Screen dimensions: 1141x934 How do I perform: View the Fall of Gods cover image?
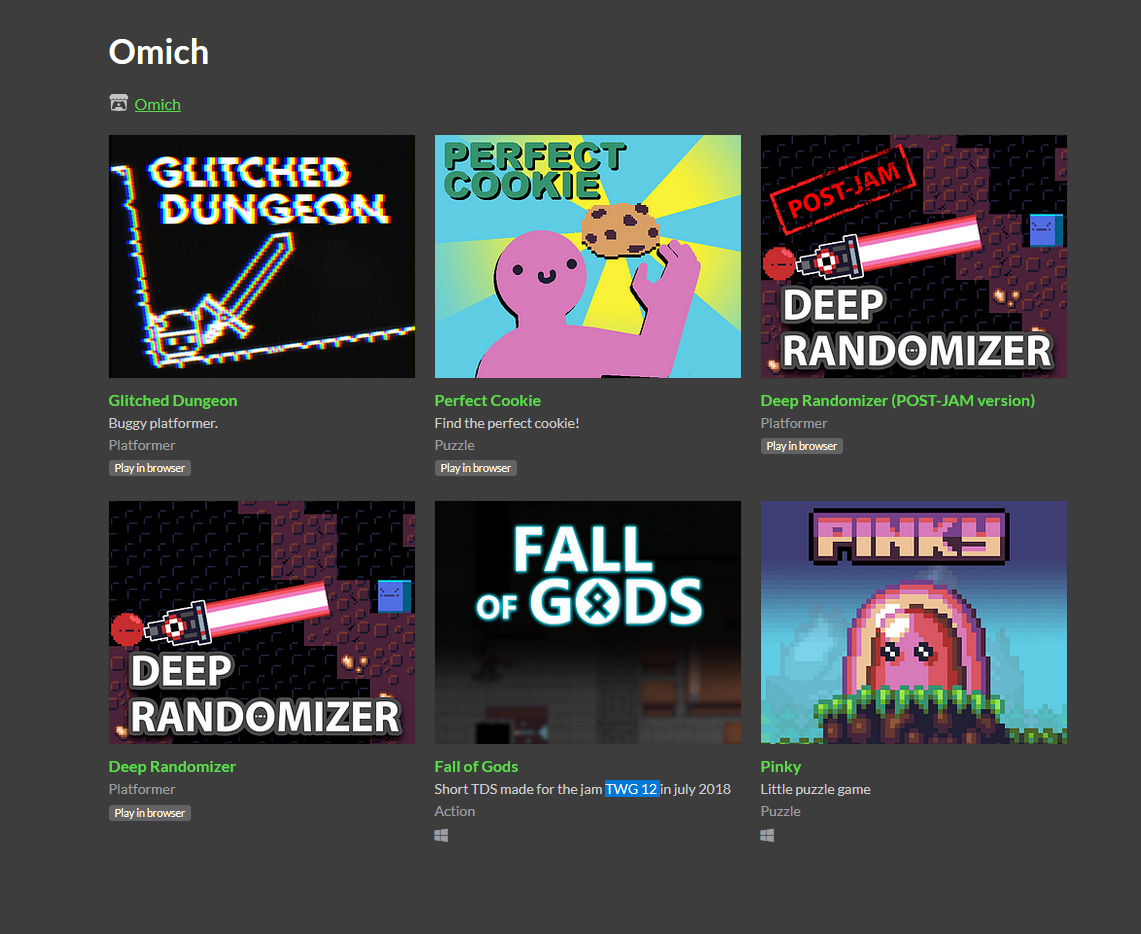[588, 622]
